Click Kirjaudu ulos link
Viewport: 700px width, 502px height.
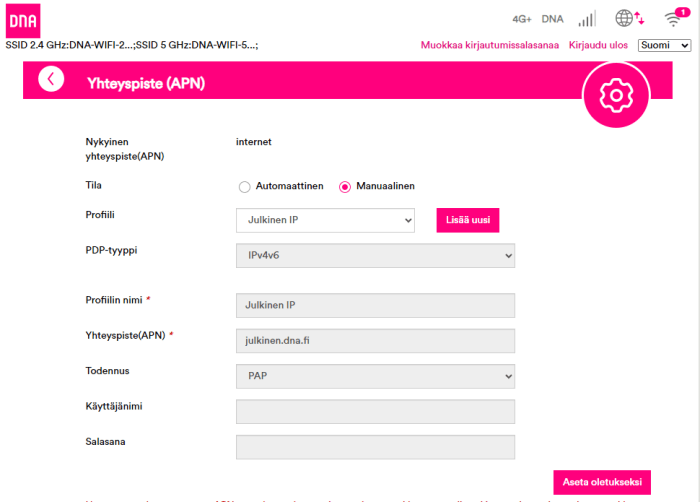point(598,45)
